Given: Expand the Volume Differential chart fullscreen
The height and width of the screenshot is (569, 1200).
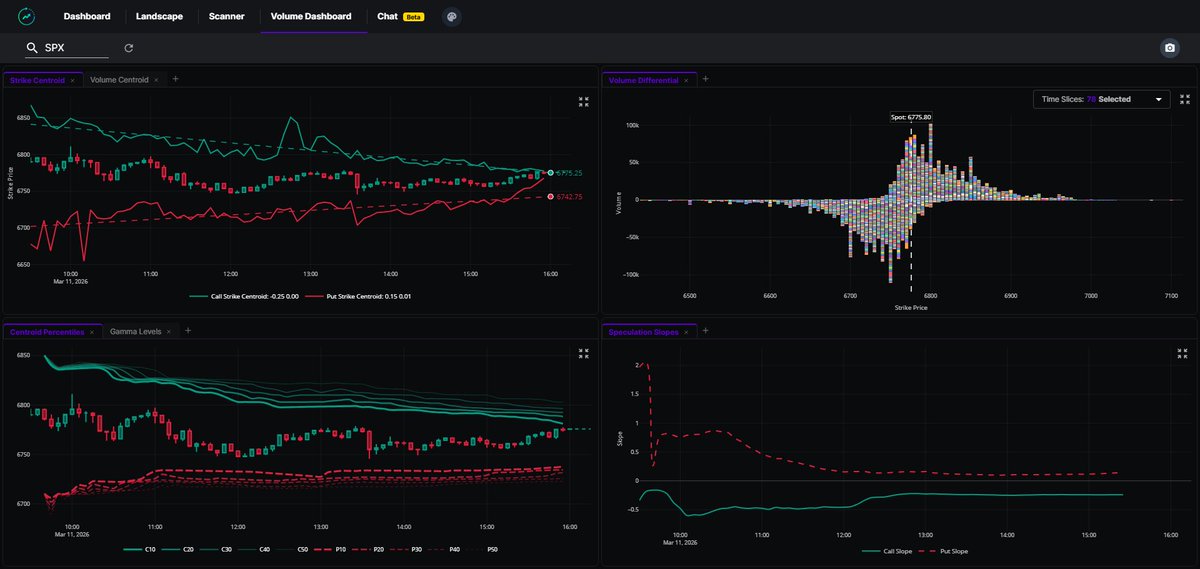Looking at the screenshot, I should click(x=1184, y=99).
